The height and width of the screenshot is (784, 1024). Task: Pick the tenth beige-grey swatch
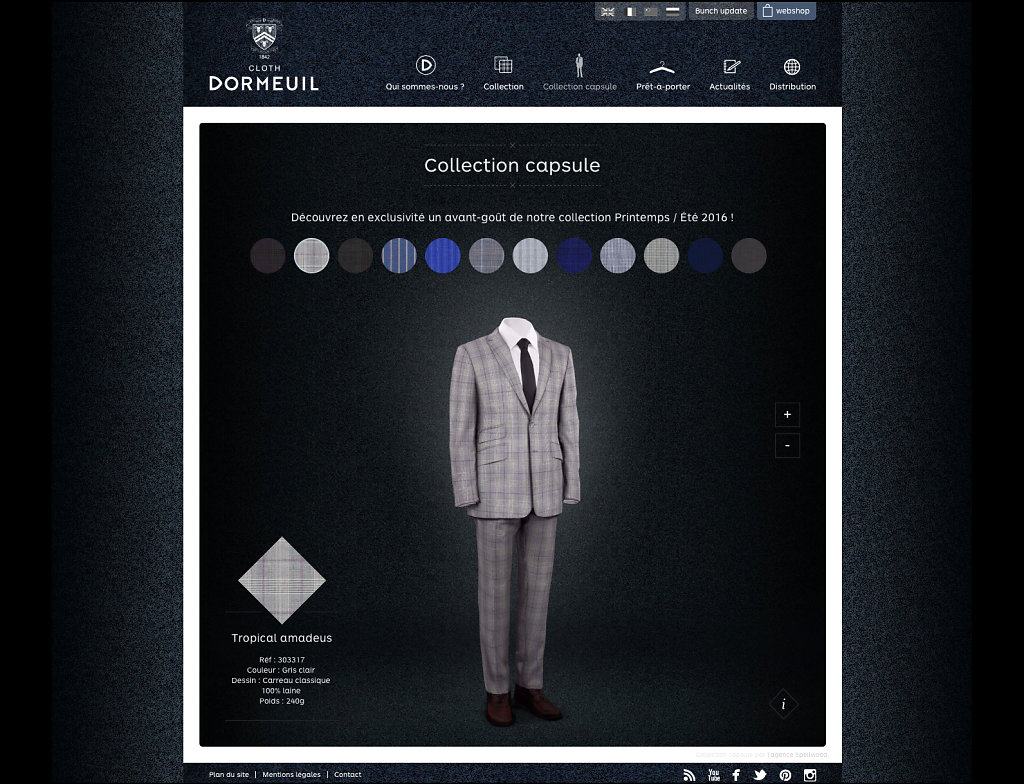[662, 255]
